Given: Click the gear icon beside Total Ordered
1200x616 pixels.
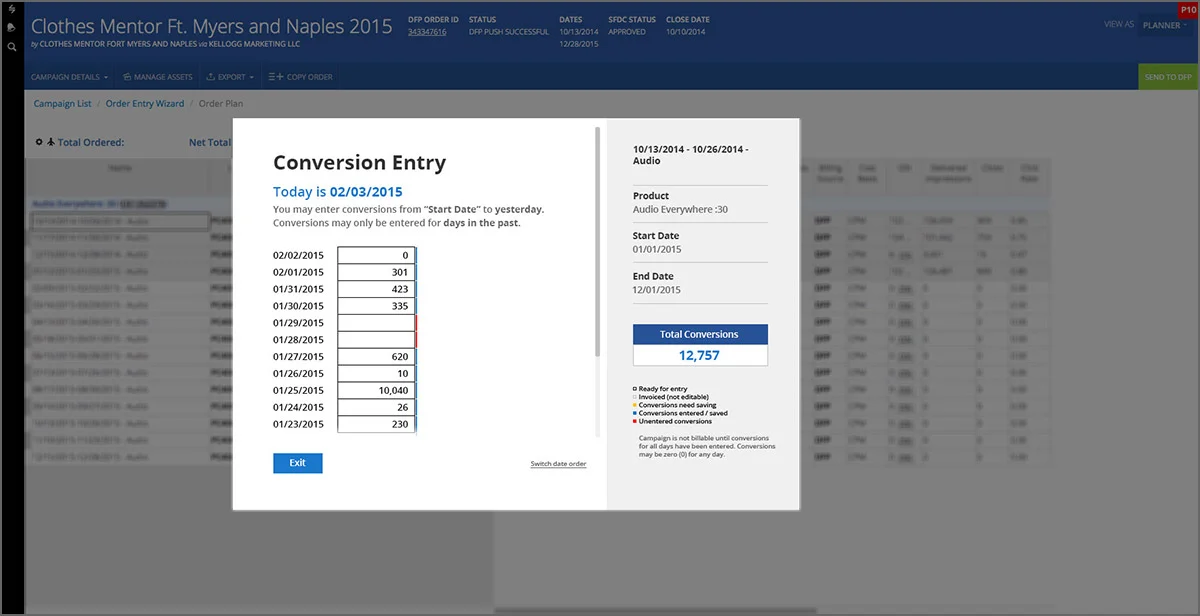Looking at the screenshot, I should pyautogui.click(x=39, y=142).
